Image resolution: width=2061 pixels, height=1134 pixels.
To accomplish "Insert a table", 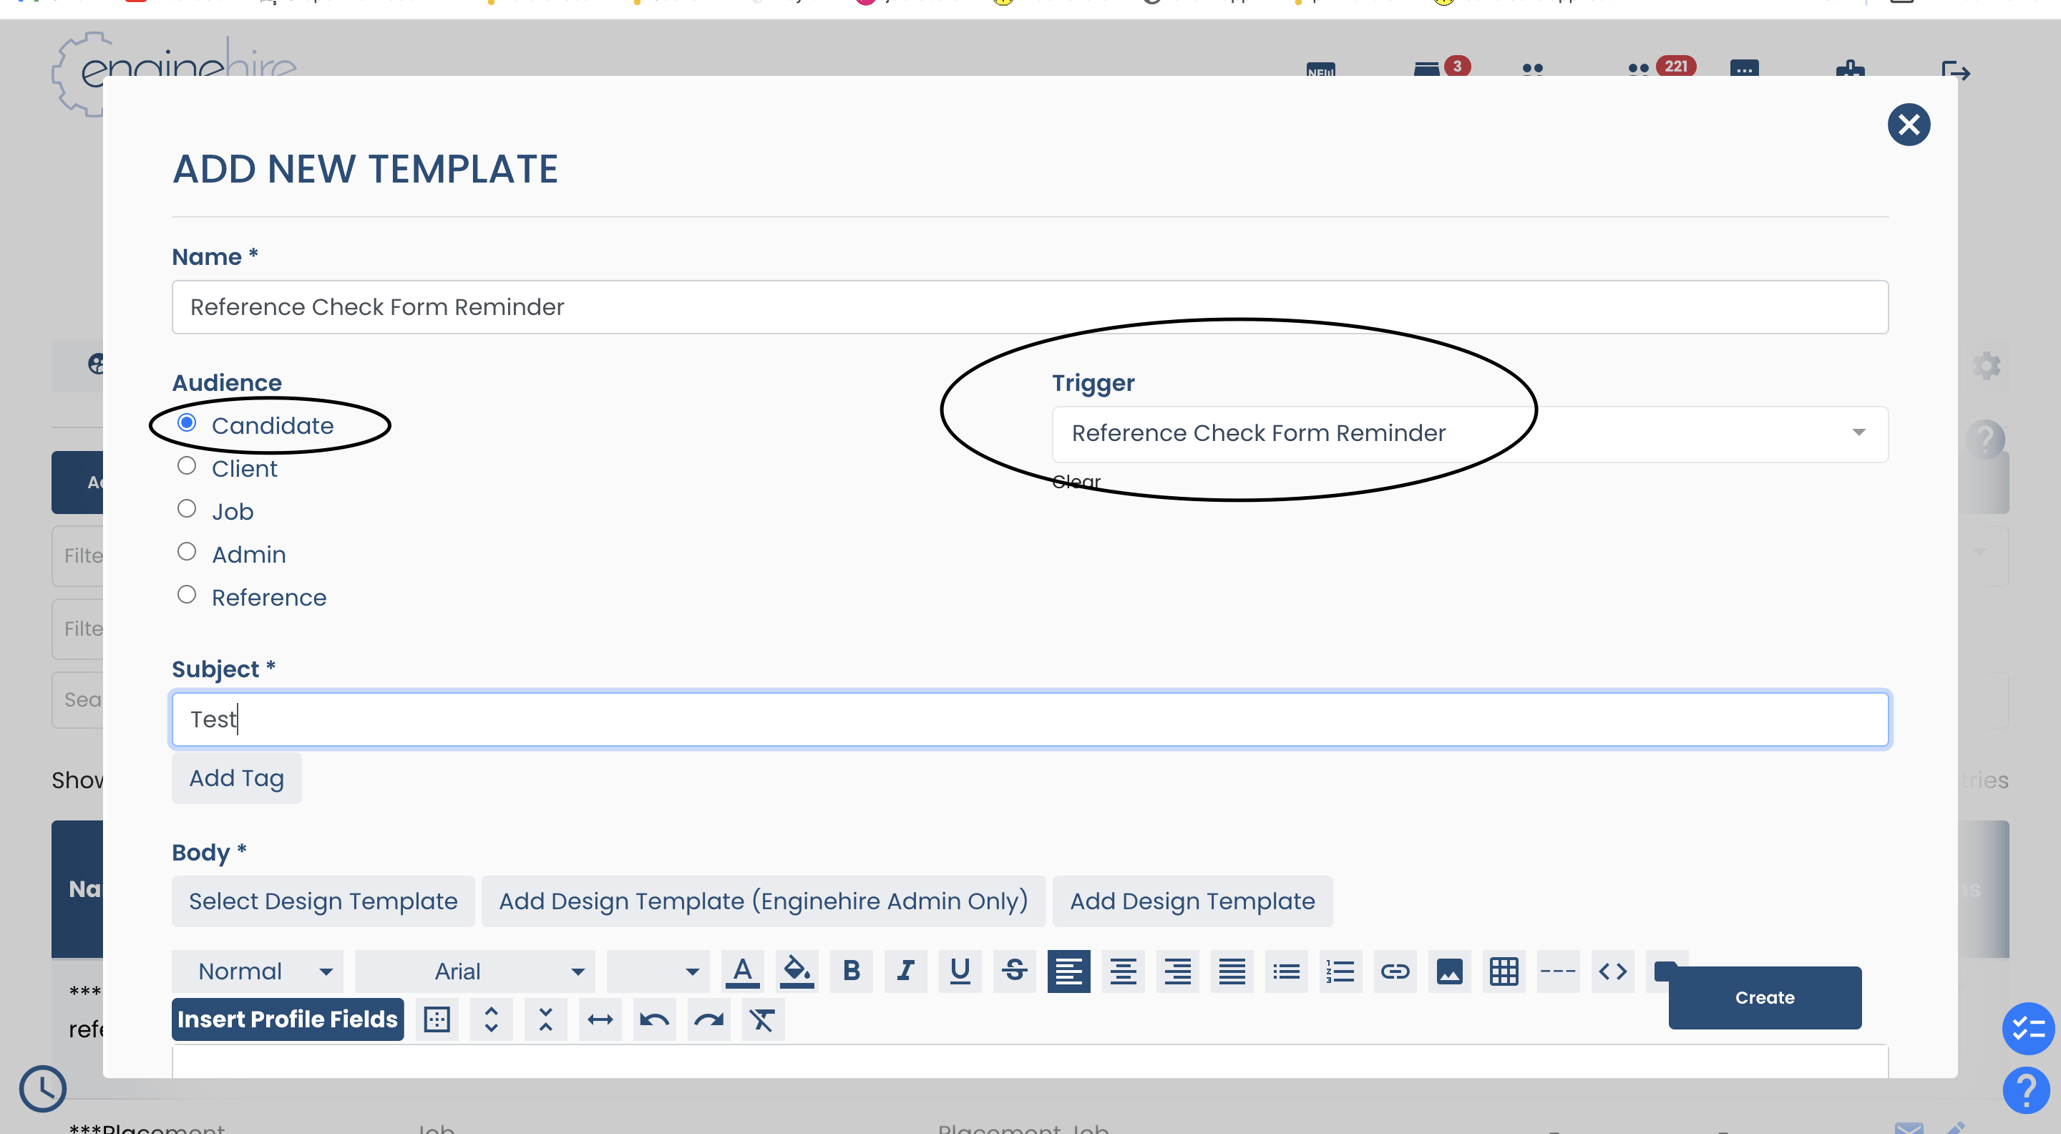I will click(x=1503, y=971).
